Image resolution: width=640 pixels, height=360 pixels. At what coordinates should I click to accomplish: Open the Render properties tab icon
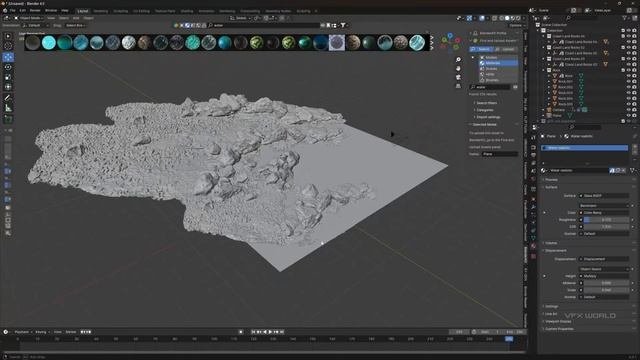(x=533, y=147)
